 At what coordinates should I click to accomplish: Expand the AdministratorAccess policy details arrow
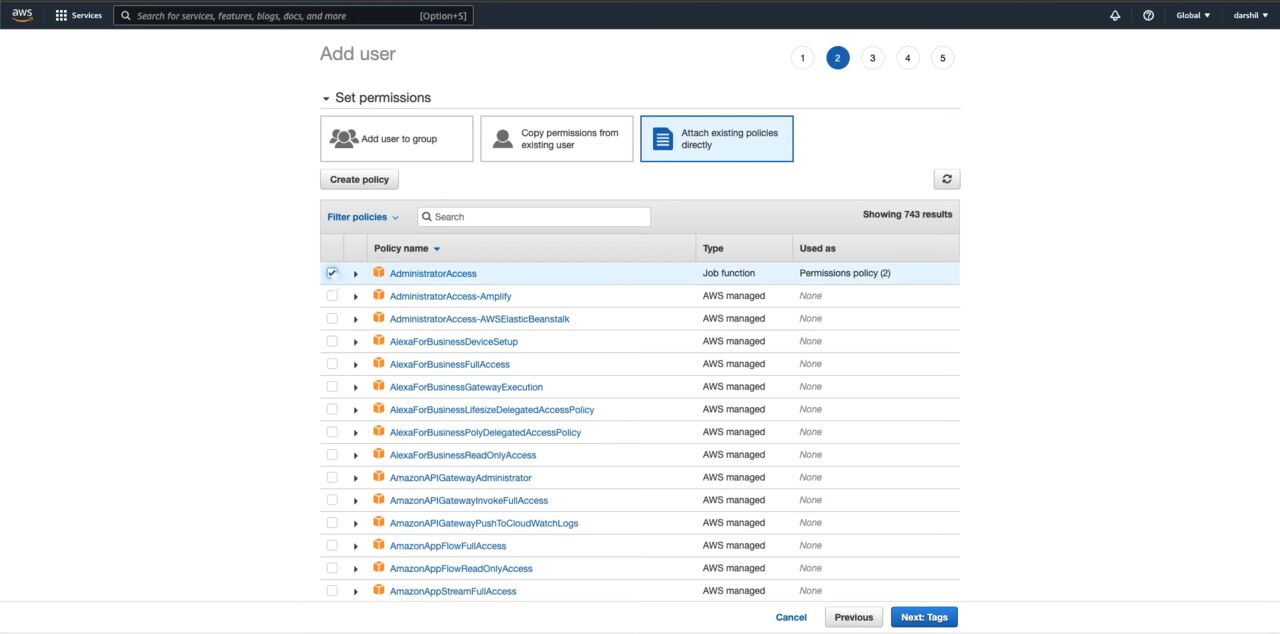[x=356, y=274]
